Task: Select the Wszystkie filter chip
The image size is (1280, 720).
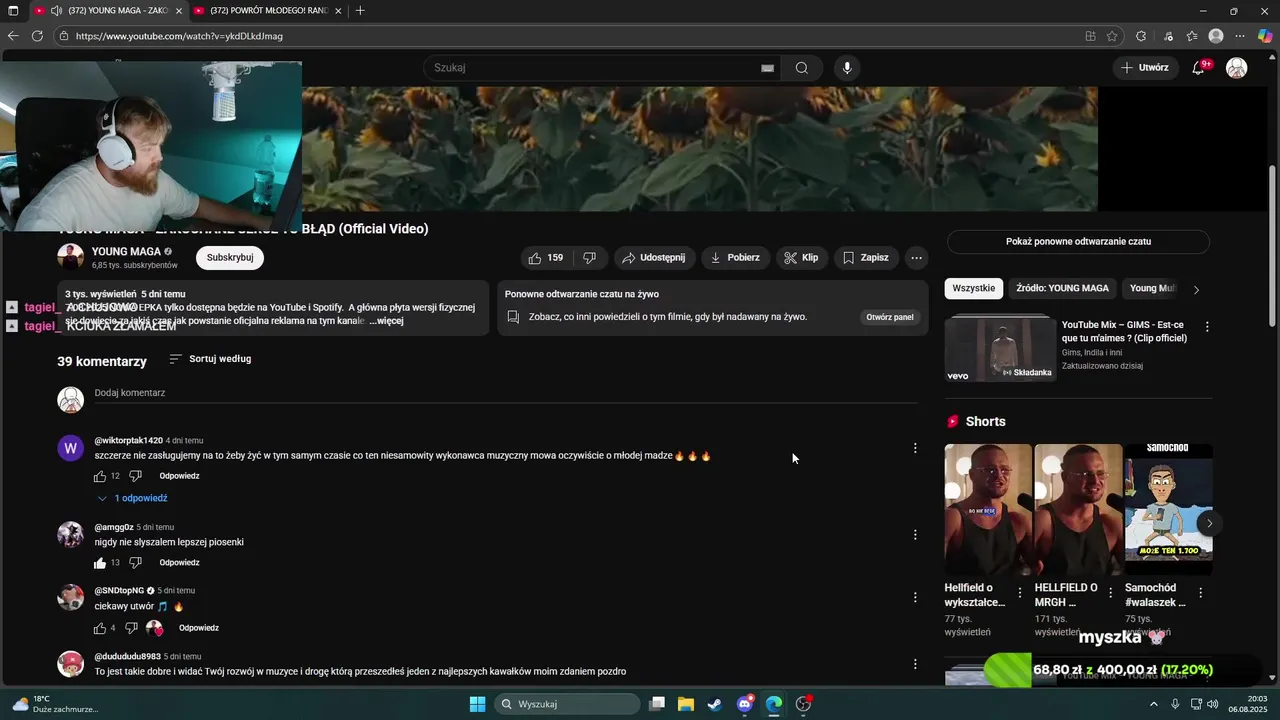Action: (974, 288)
